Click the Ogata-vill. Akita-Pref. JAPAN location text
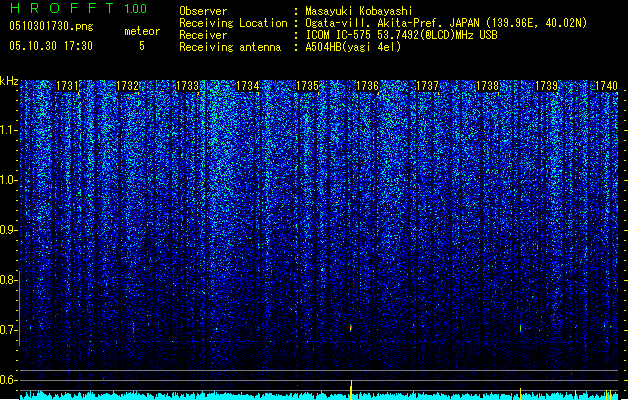 point(446,23)
